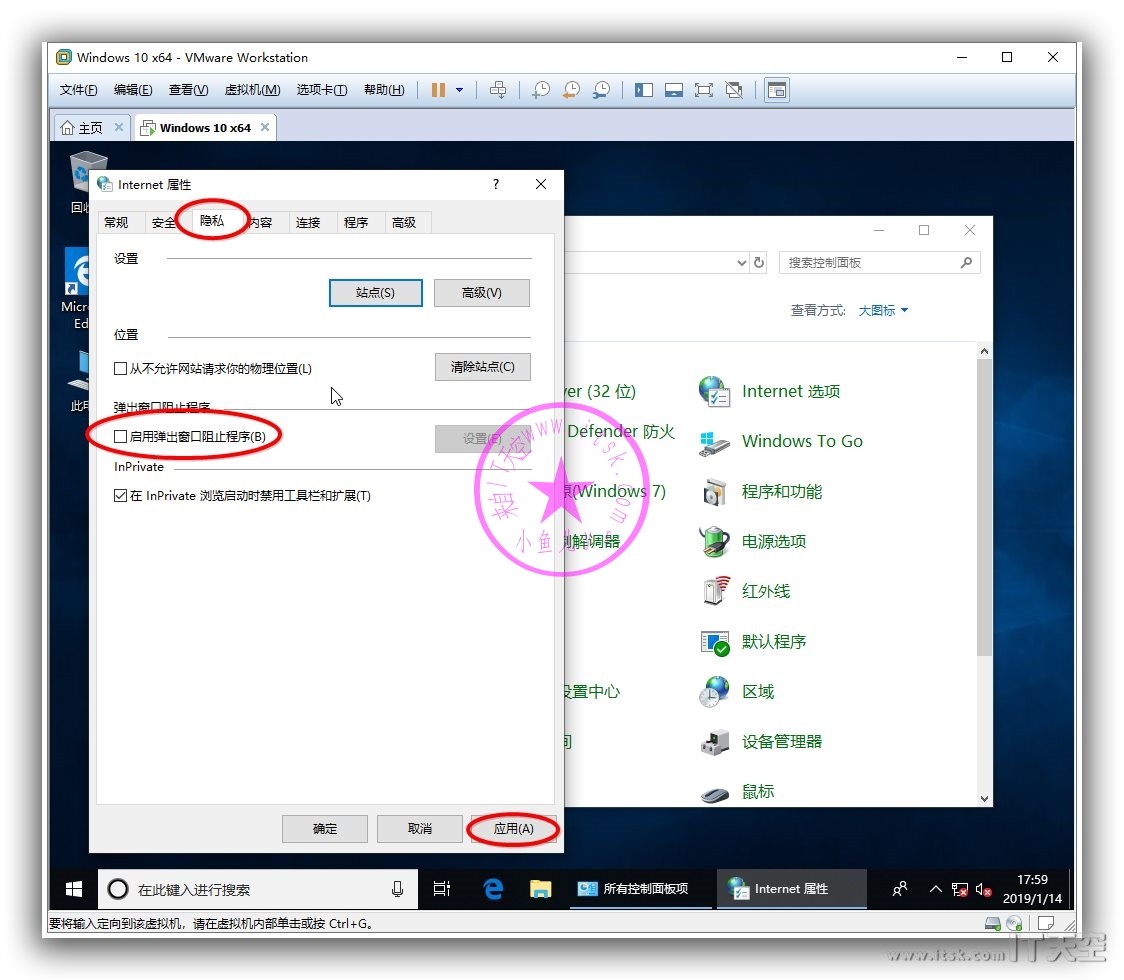Open the 查看方式 大图标 dropdown
Viewport: 1124px width, 980px height.
tap(883, 310)
